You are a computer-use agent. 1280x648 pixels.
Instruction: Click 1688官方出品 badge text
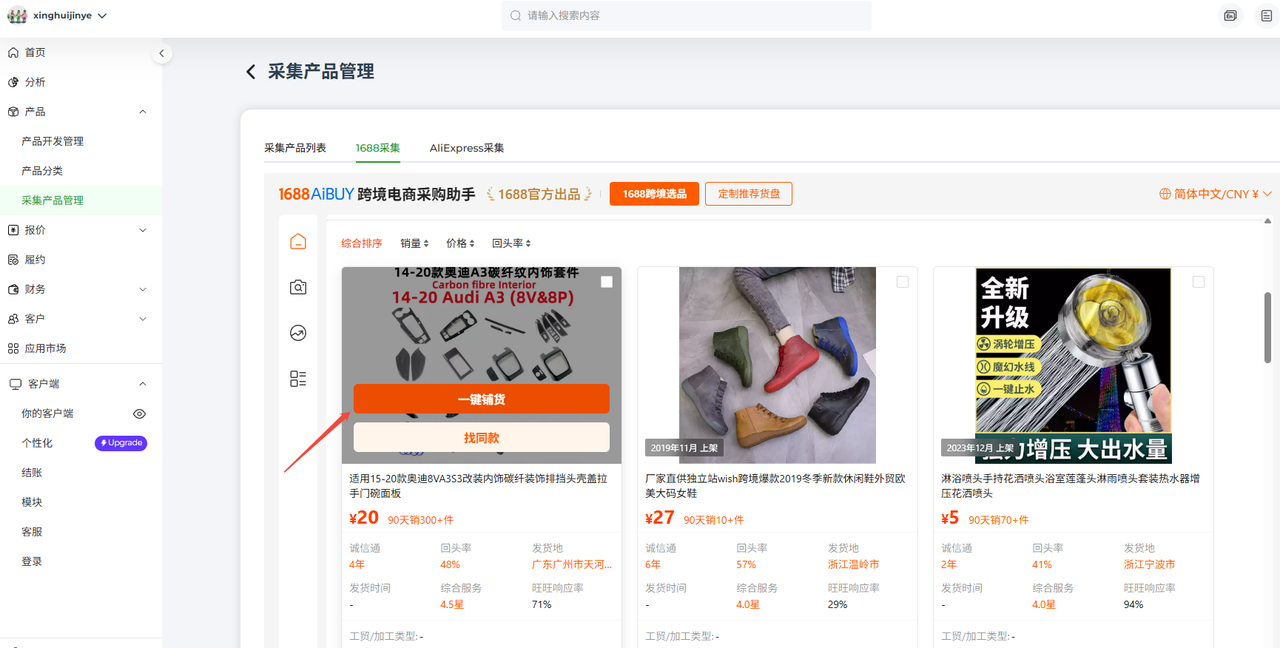click(539, 194)
